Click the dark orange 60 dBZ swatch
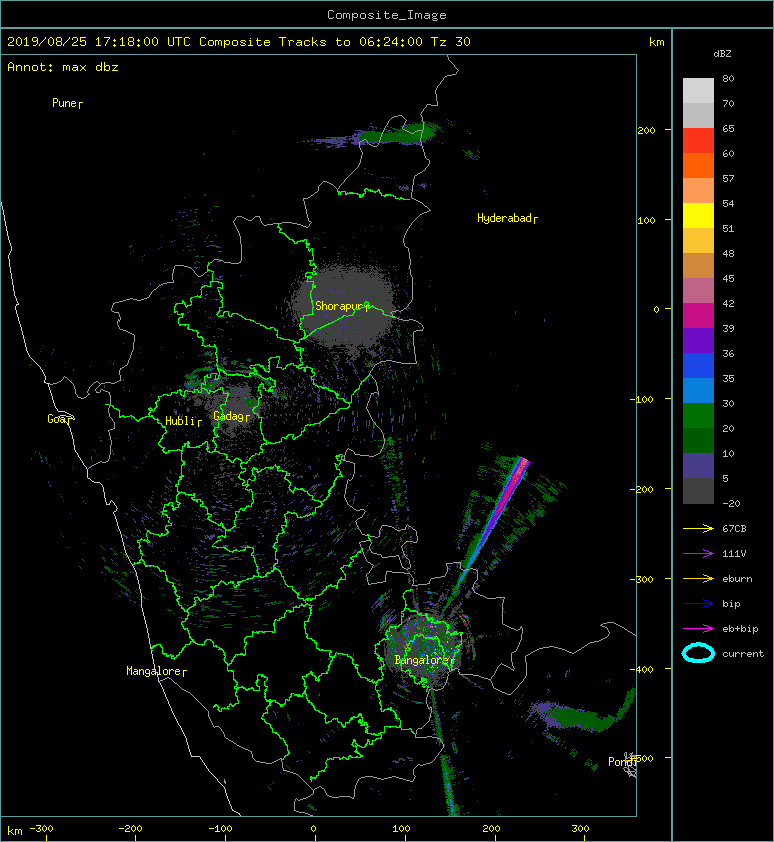The height and width of the screenshot is (842, 774). [x=698, y=165]
